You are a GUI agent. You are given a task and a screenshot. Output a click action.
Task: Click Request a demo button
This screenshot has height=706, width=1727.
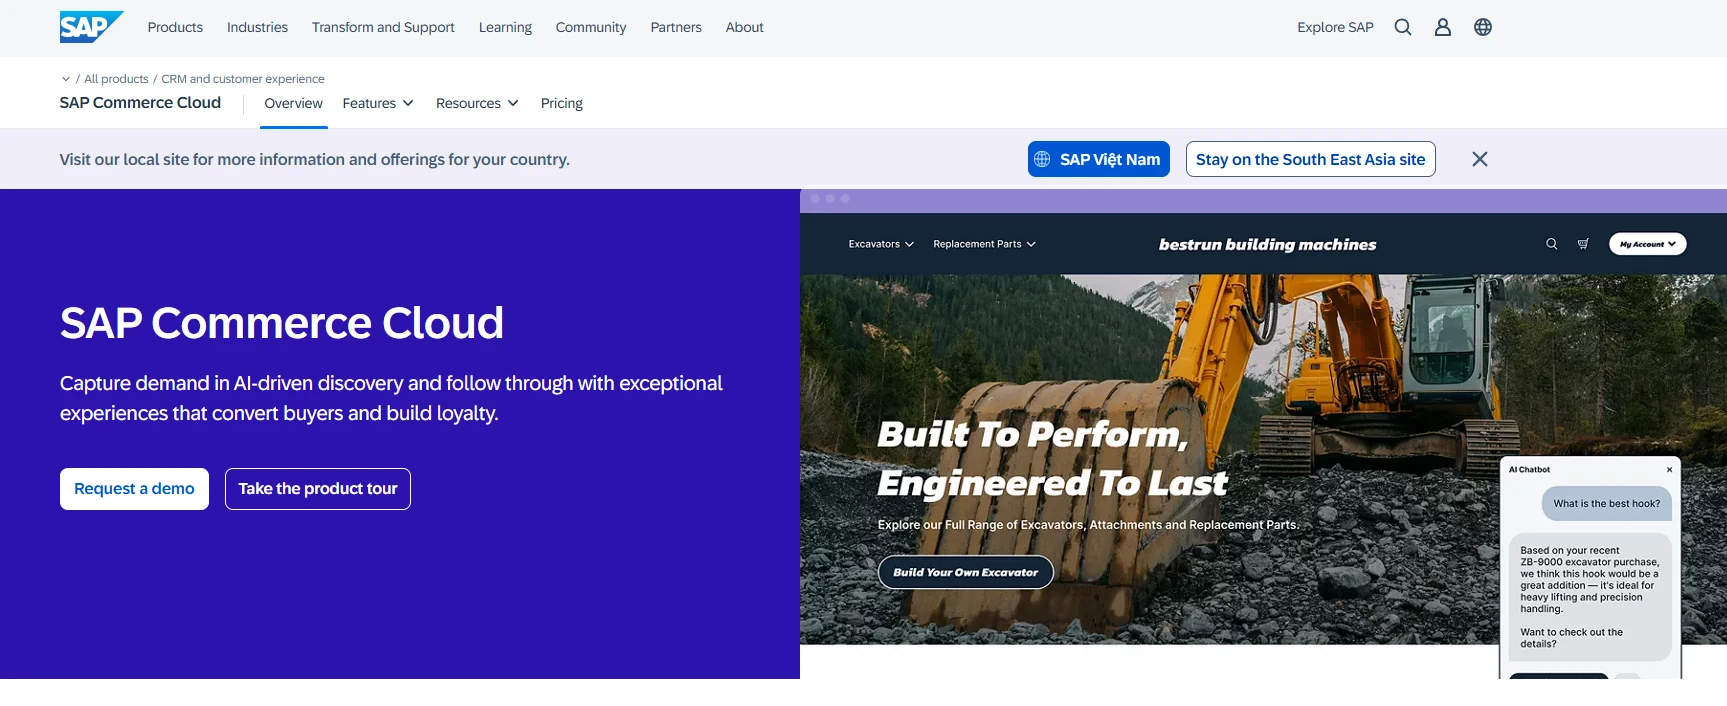[x=134, y=489]
